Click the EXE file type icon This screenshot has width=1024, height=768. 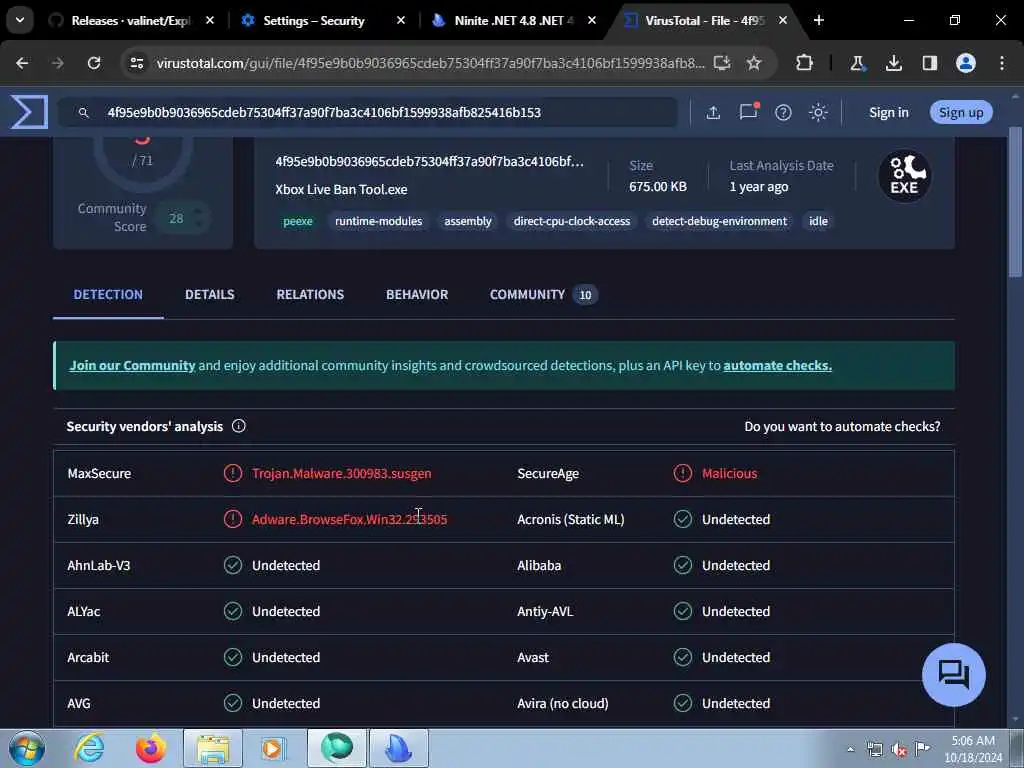[x=904, y=176]
